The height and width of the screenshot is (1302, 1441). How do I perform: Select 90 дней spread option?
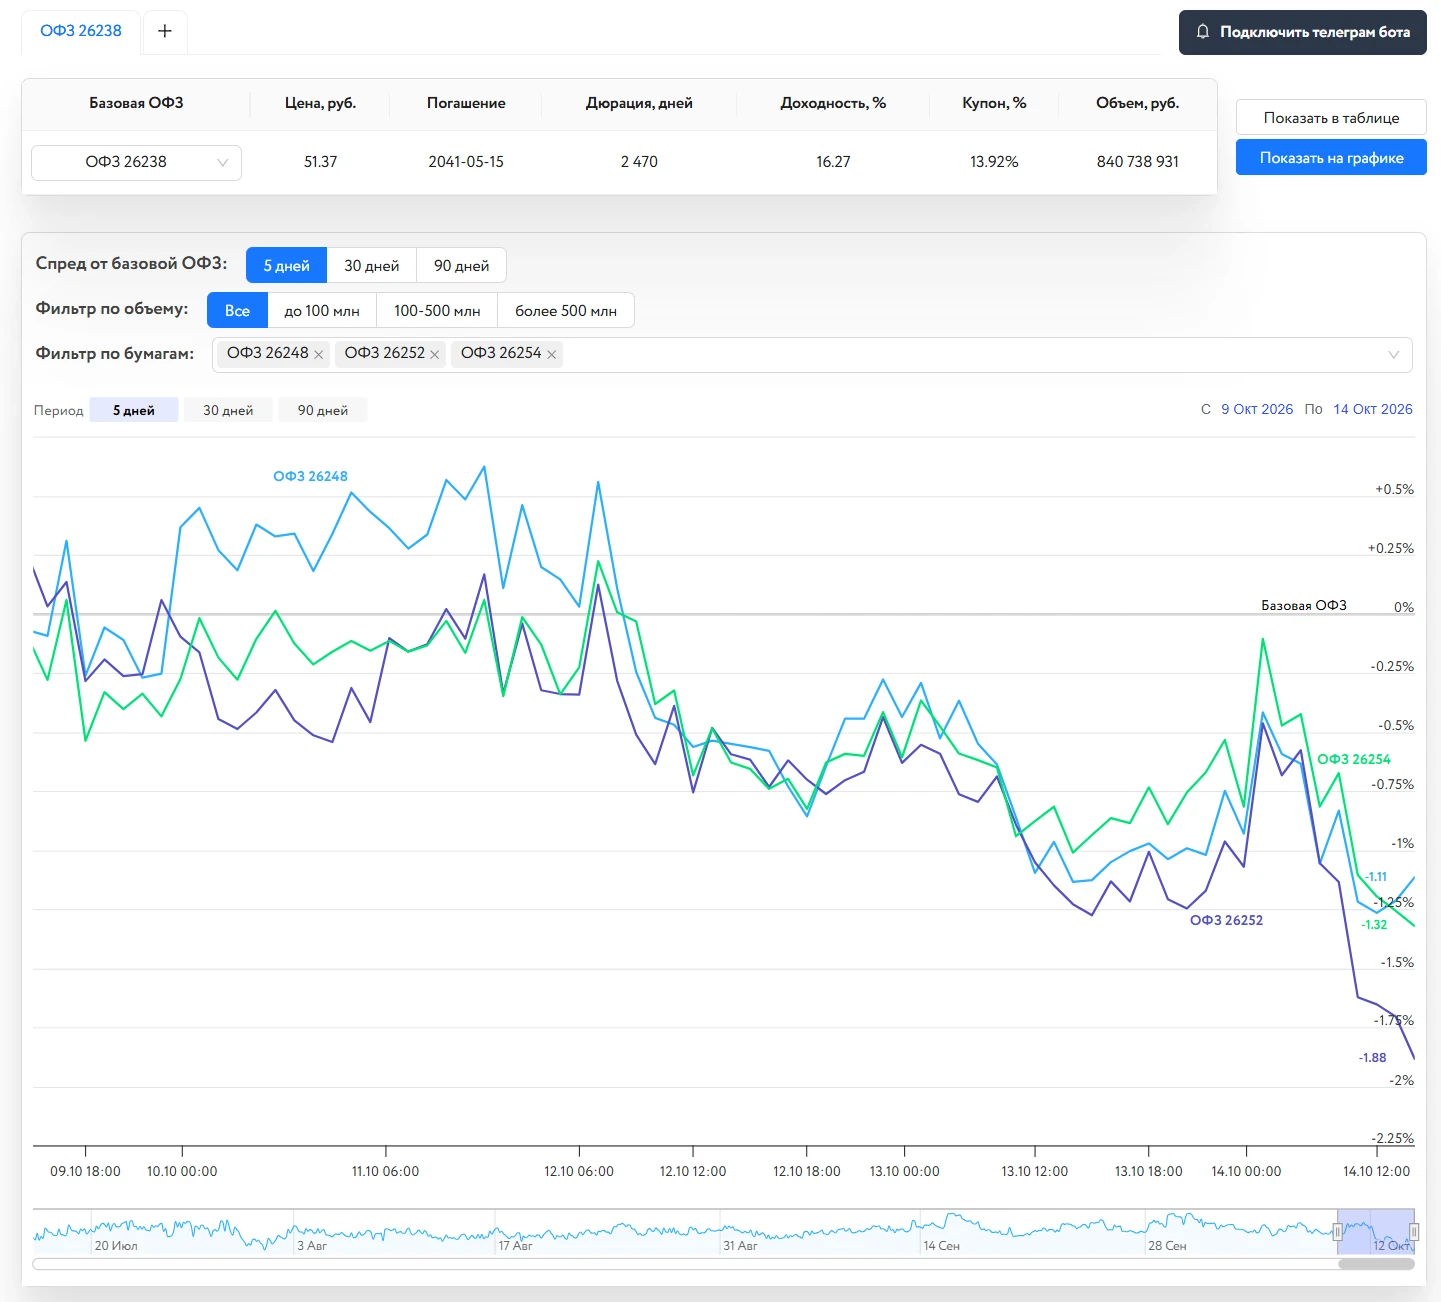coord(461,266)
